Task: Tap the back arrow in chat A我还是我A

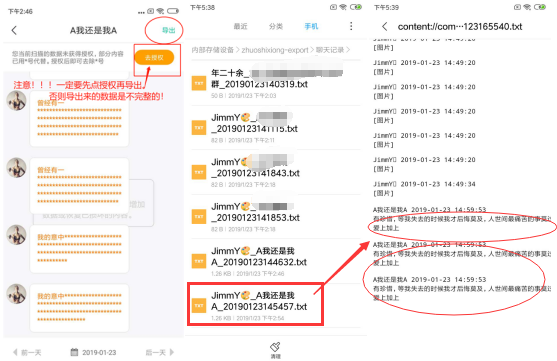Action: (14, 31)
